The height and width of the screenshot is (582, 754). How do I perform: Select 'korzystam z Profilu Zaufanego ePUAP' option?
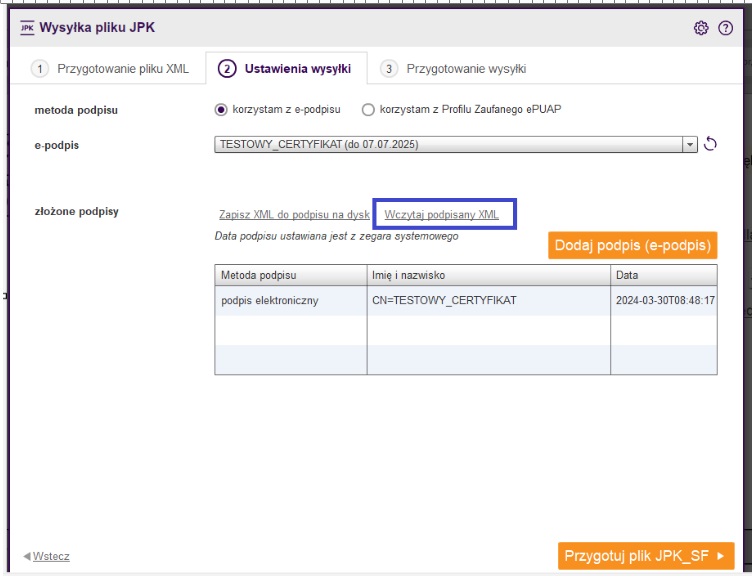[x=368, y=110]
